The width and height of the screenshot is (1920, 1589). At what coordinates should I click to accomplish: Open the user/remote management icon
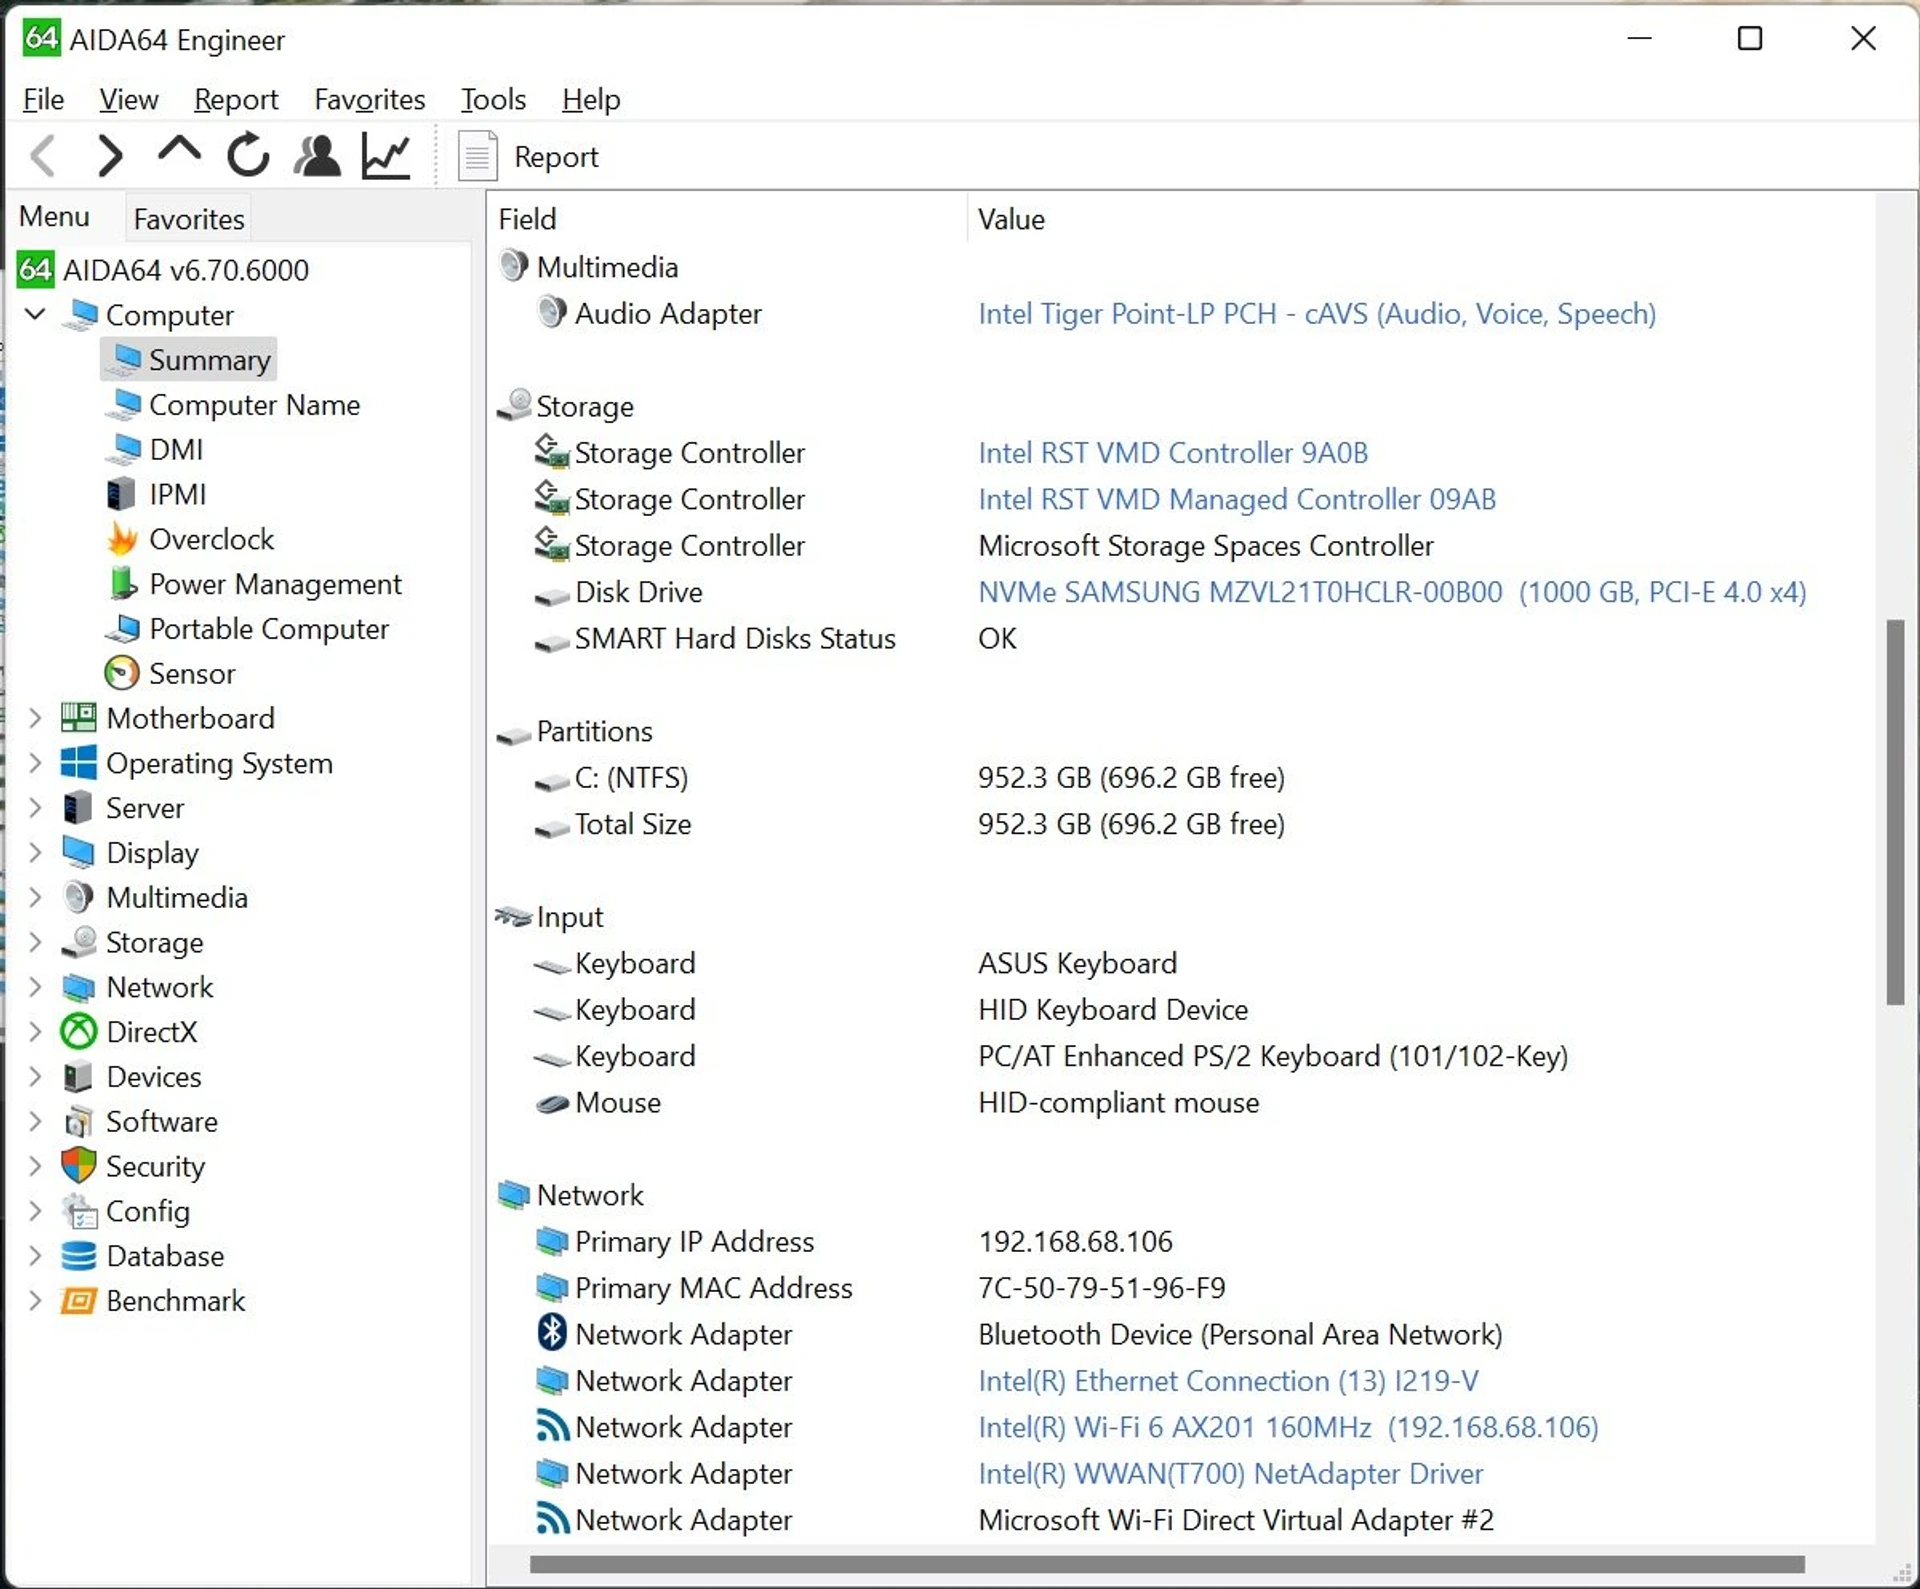[x=317, y=156]
